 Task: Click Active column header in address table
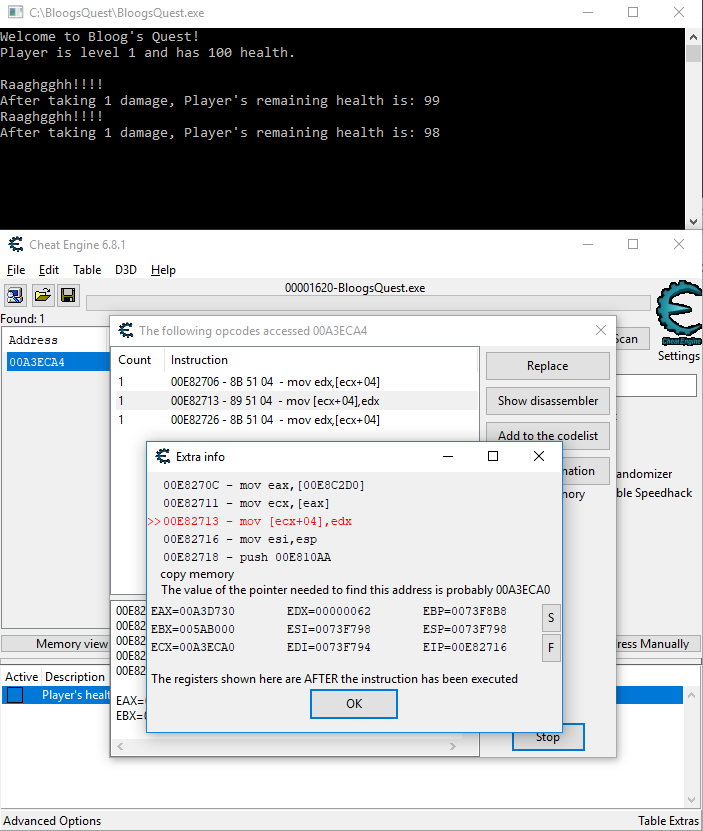tap(22, 677)
